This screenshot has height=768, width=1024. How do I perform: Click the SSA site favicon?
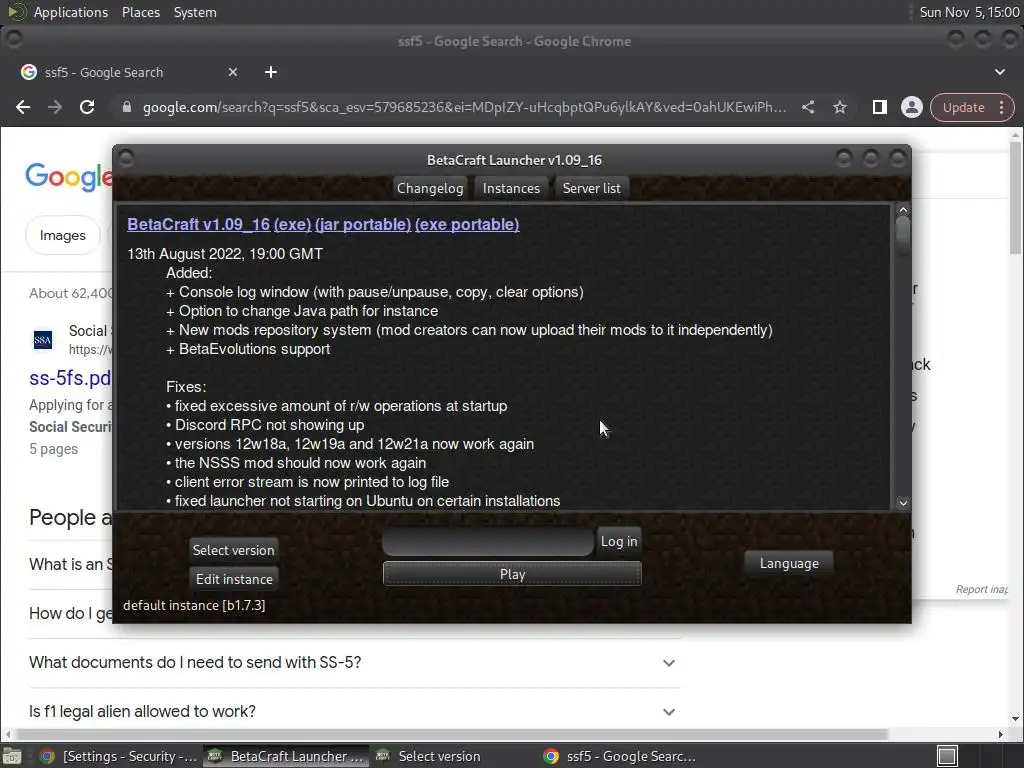[x=43, y=340]
